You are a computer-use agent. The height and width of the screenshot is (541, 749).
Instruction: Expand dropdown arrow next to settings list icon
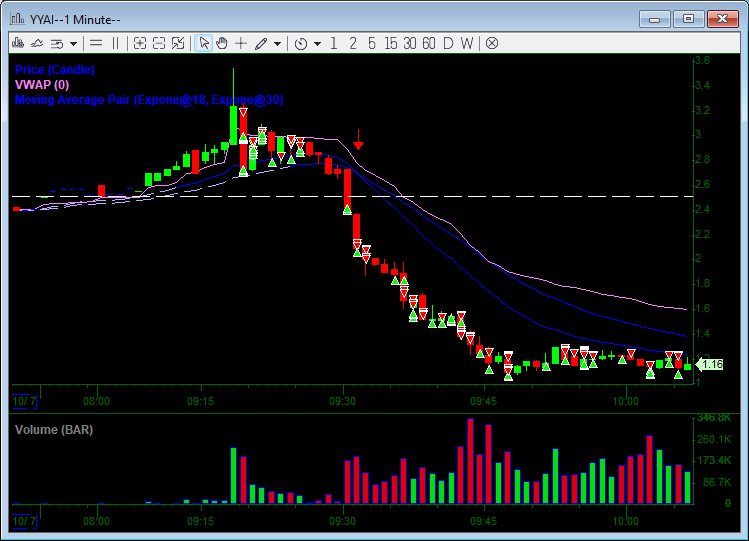[x=74, y=44]
